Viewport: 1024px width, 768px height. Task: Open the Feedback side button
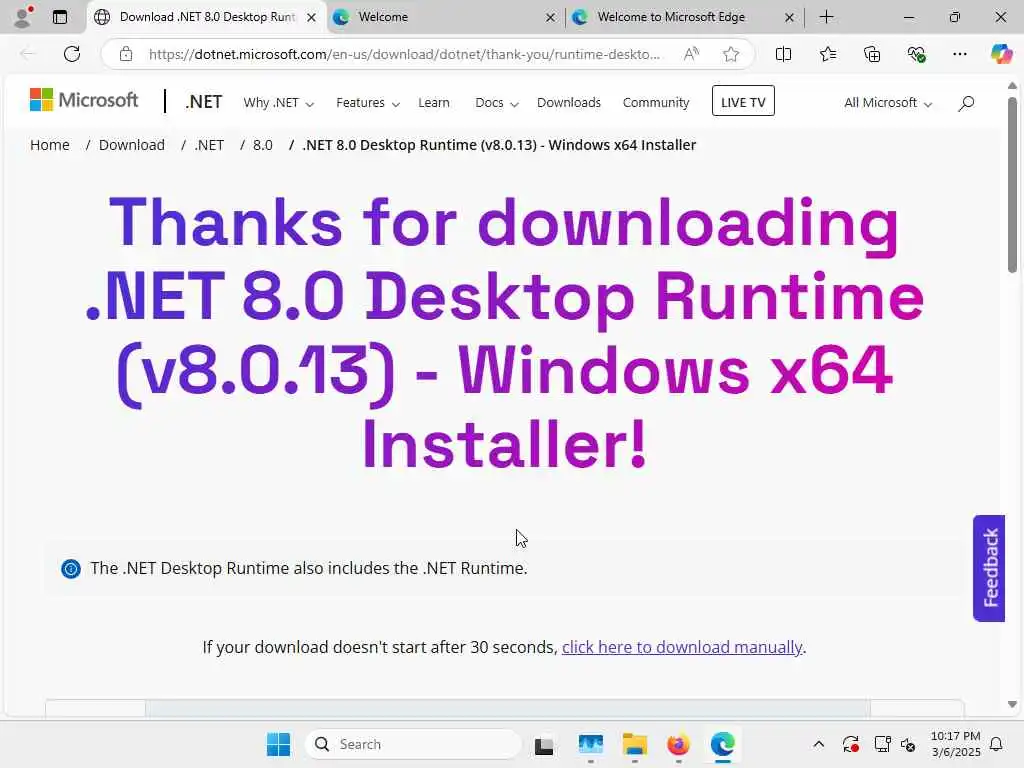click(x=989, y=568)
